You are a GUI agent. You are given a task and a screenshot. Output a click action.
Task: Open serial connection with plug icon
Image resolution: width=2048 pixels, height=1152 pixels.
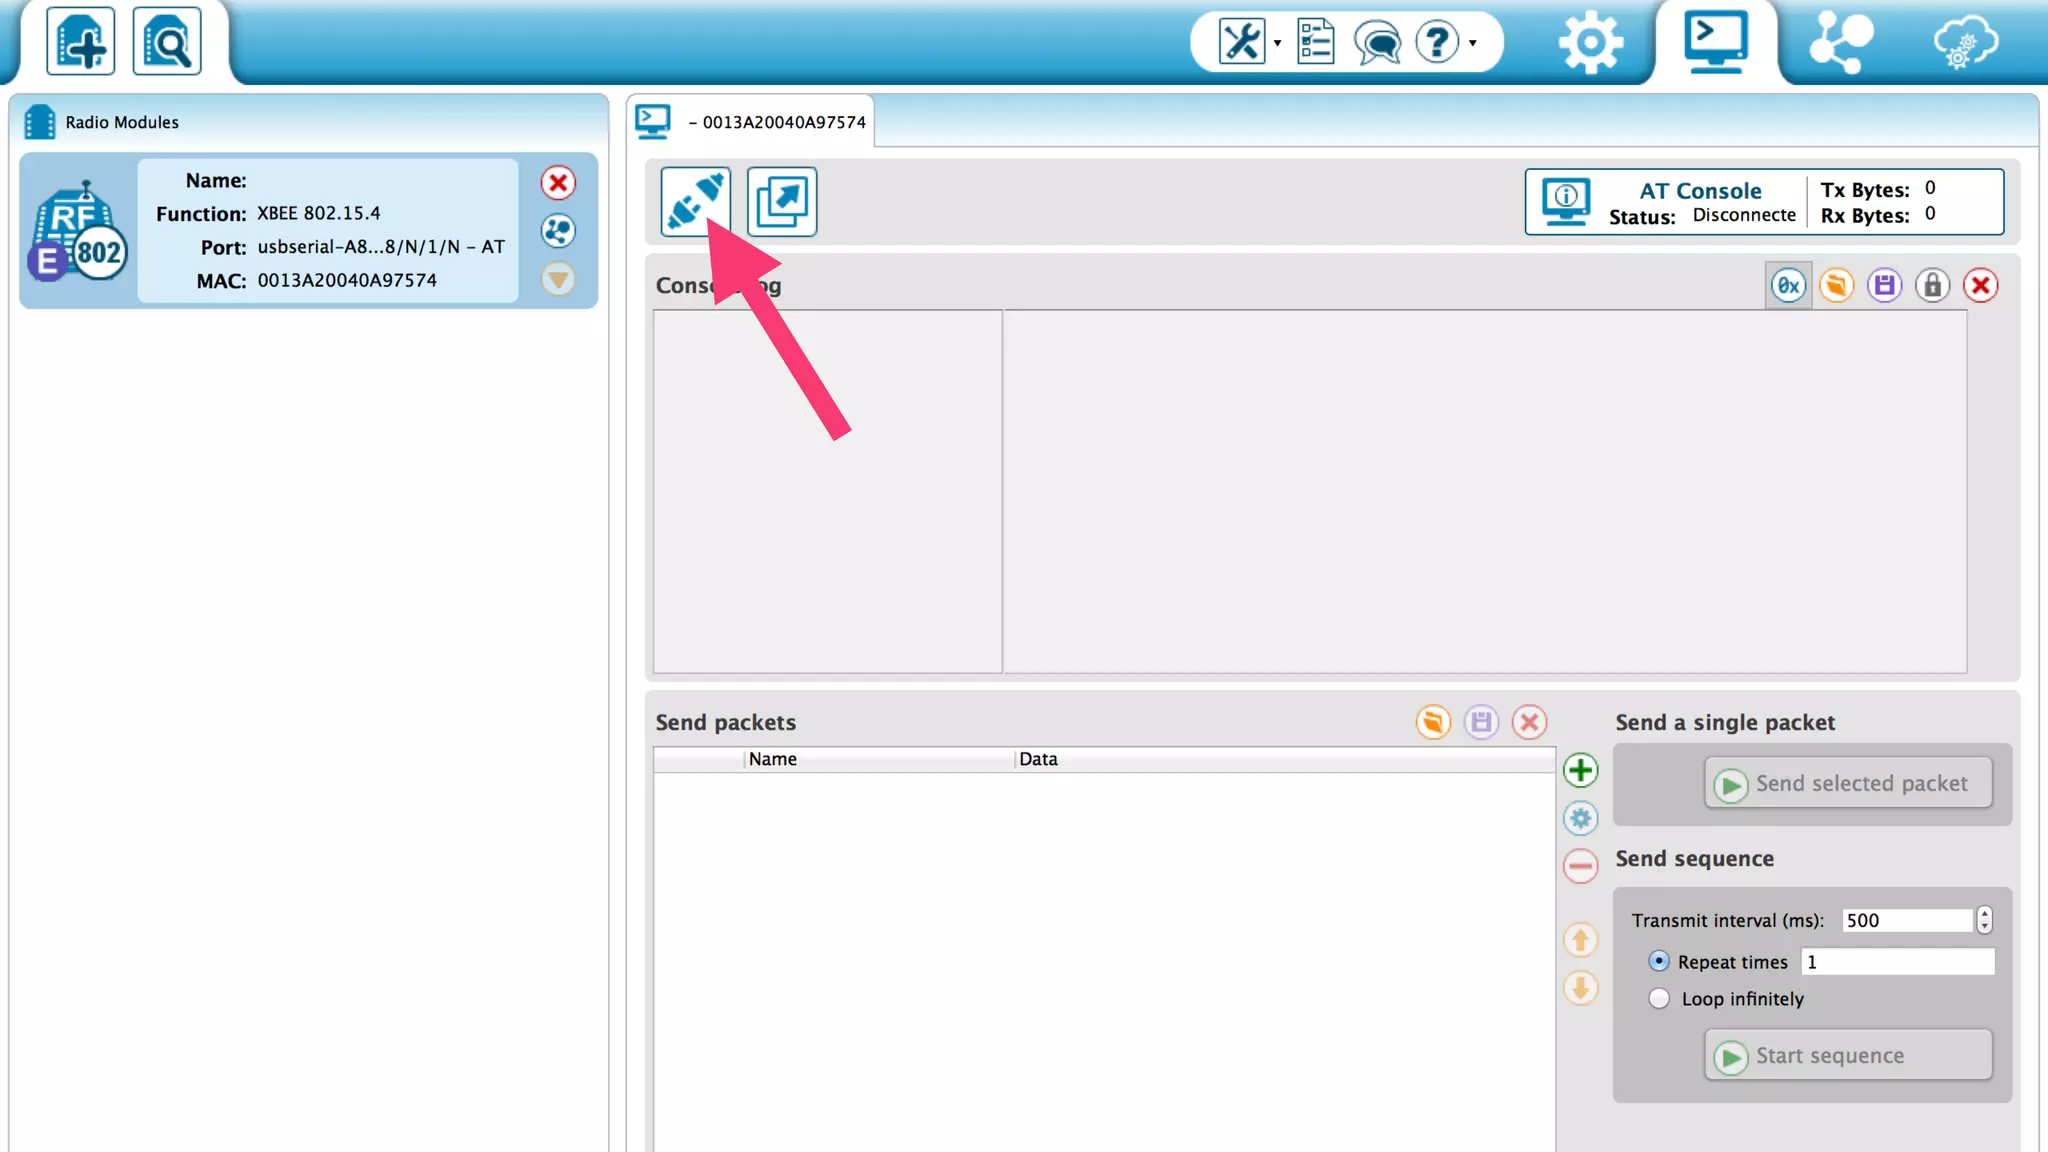pos(695,201)
